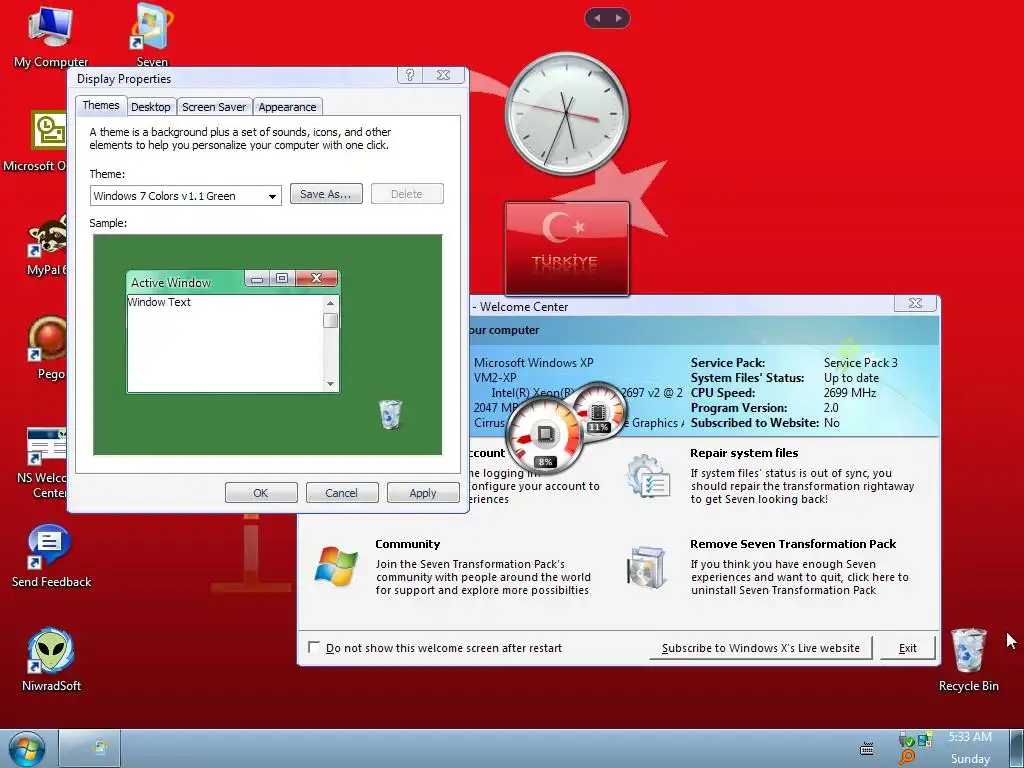Click the memory meter gadget dial

(598, 411)
